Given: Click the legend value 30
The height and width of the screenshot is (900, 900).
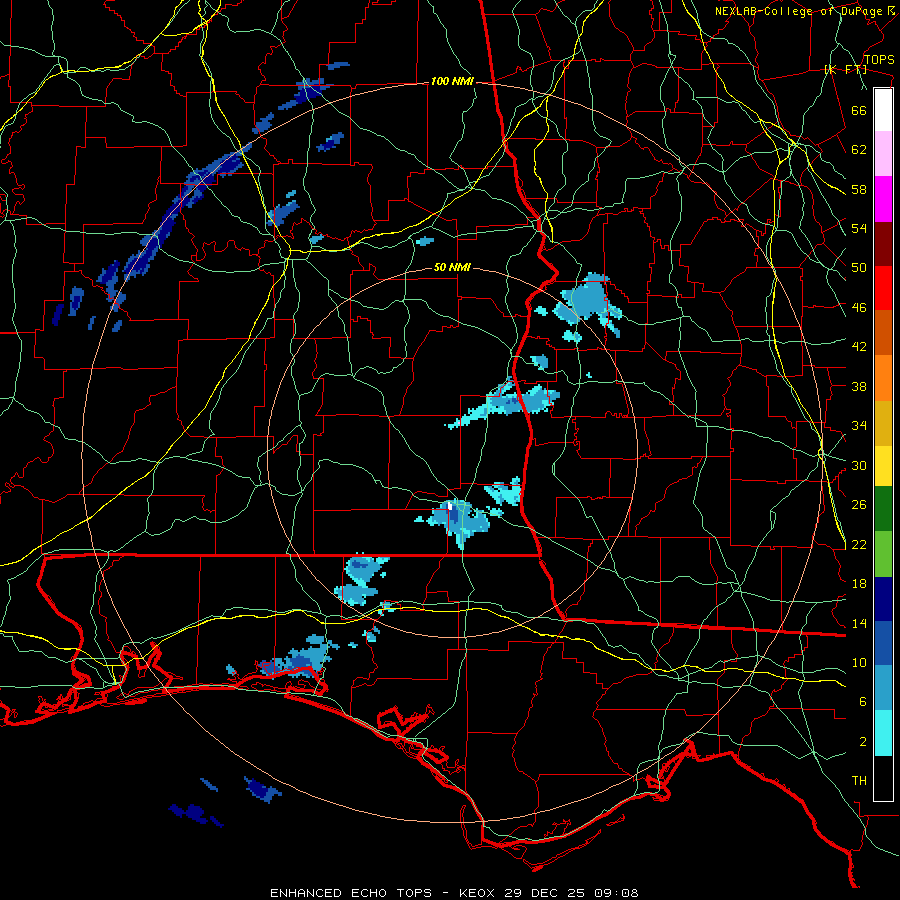Looking at the screenshot, I should point(859,465).
